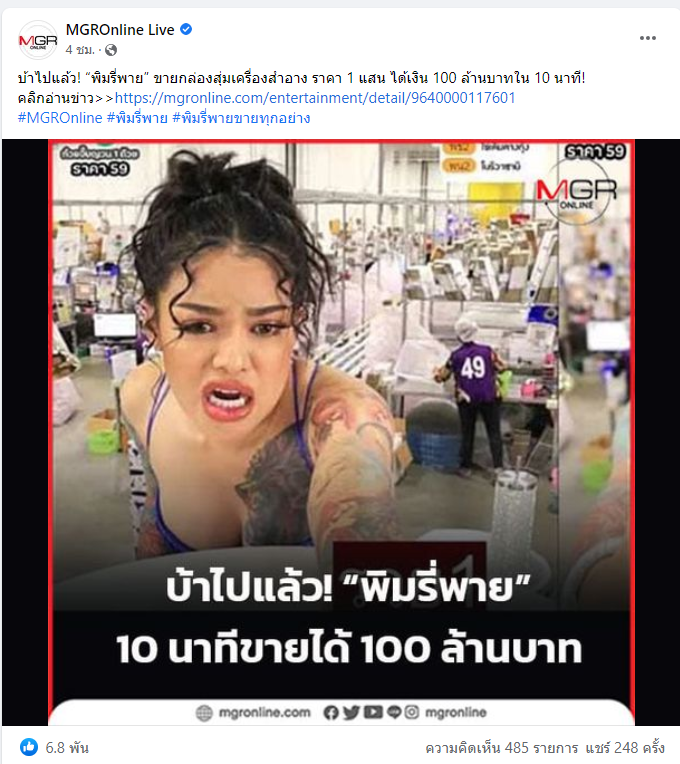This screenshot has height=764, width=680.
Task: Open the mgronline.com entertainment article link
Action: coord(315,98)
